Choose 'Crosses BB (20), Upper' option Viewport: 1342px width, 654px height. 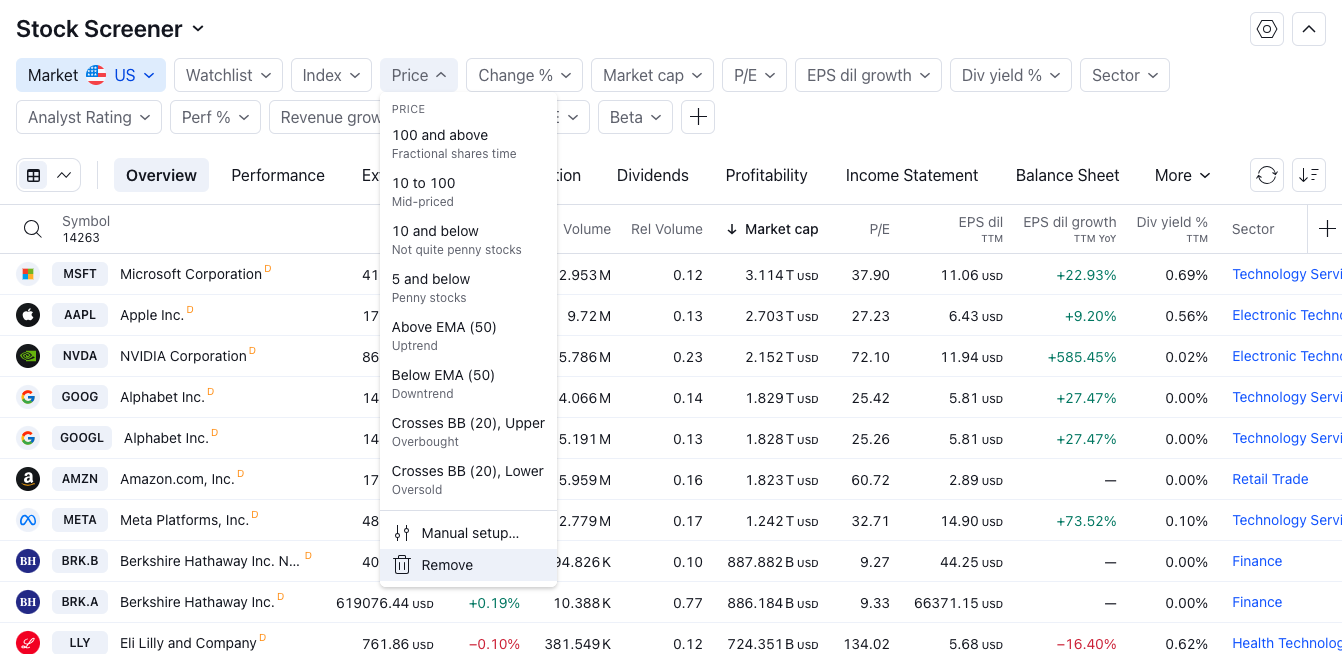(468, 432)
